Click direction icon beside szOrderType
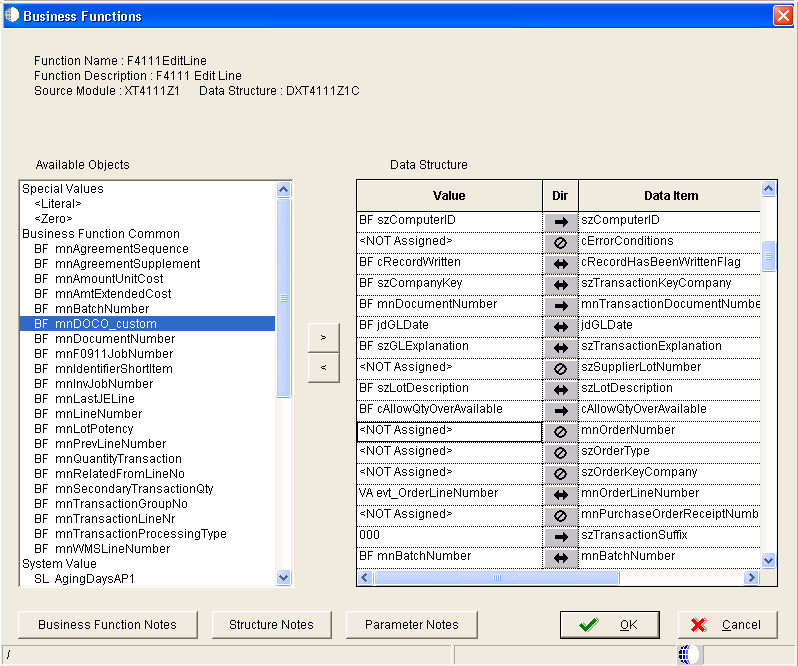Viewport: 798px width, 666px height. click(560, 452)
